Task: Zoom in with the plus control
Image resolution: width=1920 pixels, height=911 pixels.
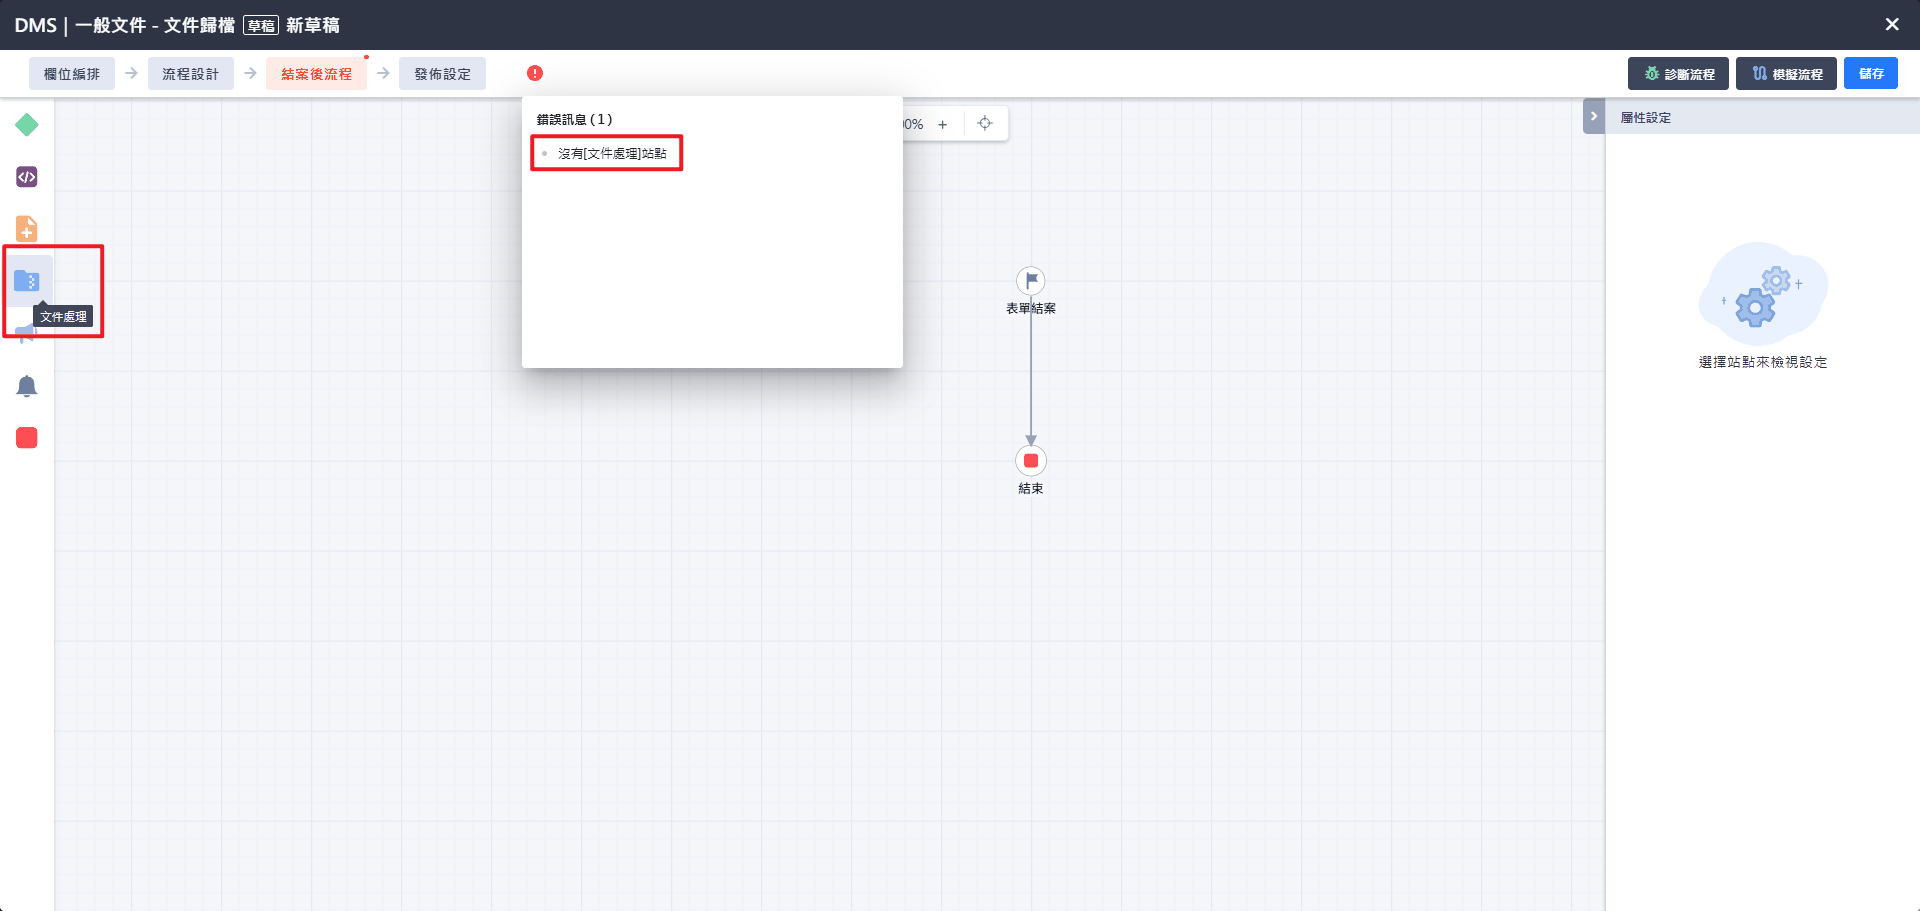Action: 943,123
